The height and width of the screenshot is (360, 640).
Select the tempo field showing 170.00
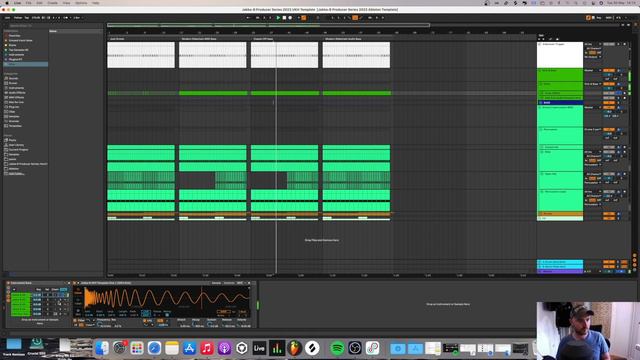click(x=36, y=18)
